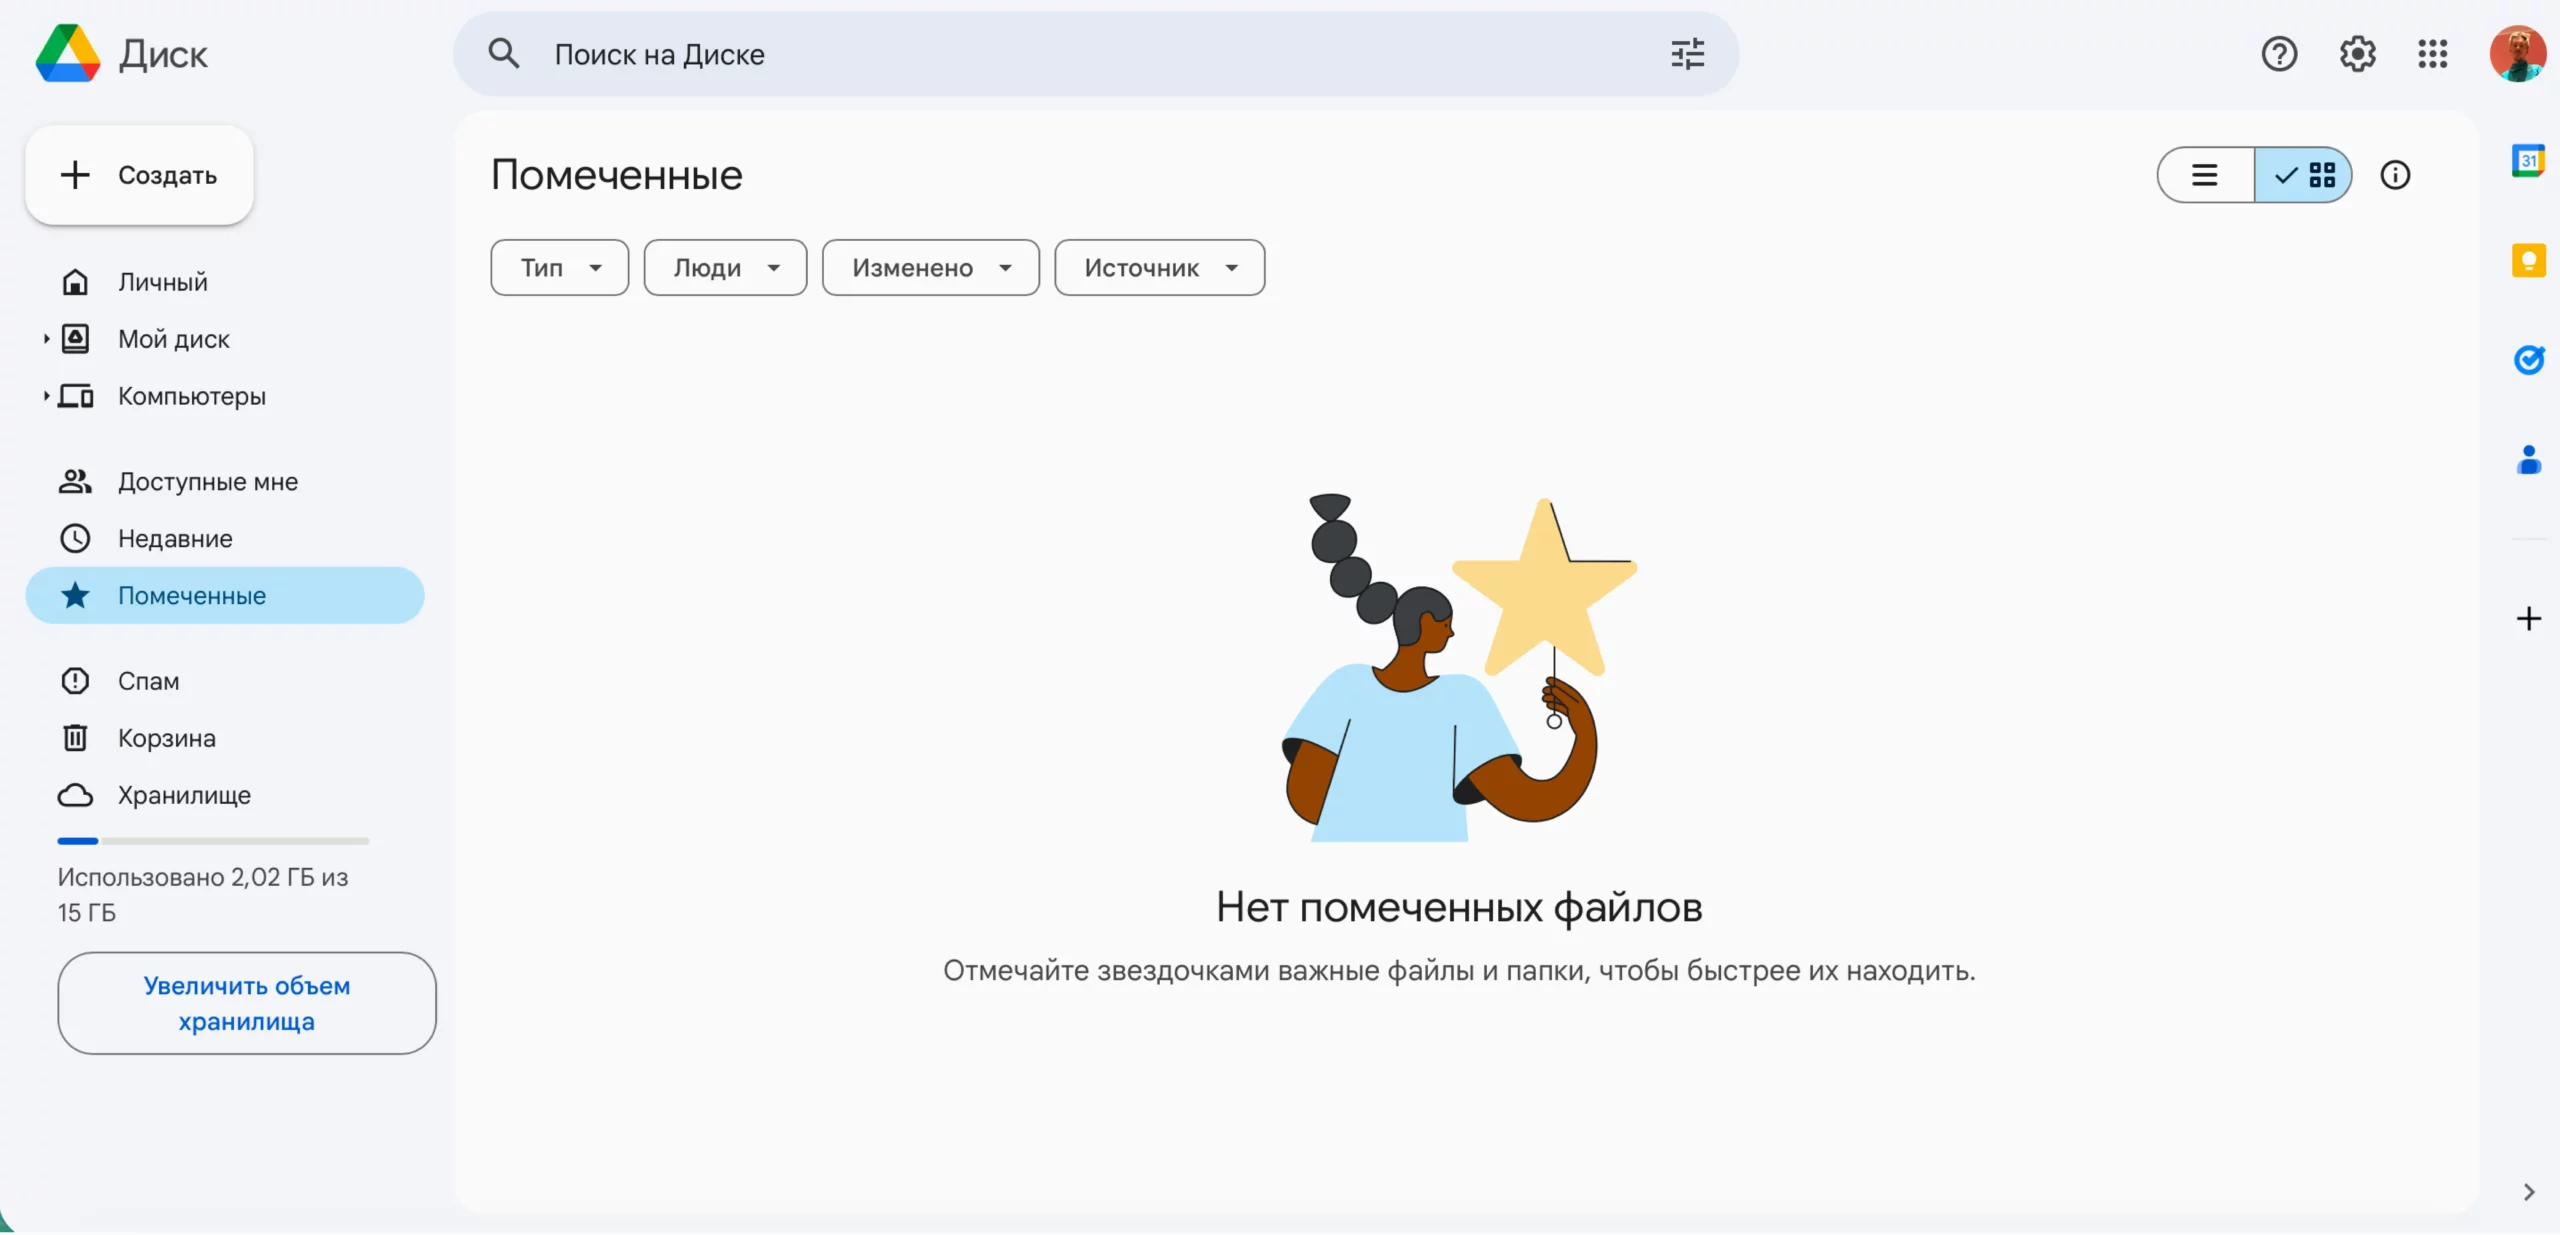This screenshot has height=1235, width=2560.
Task: Open the help and support icon
Action: [2279, 54]
